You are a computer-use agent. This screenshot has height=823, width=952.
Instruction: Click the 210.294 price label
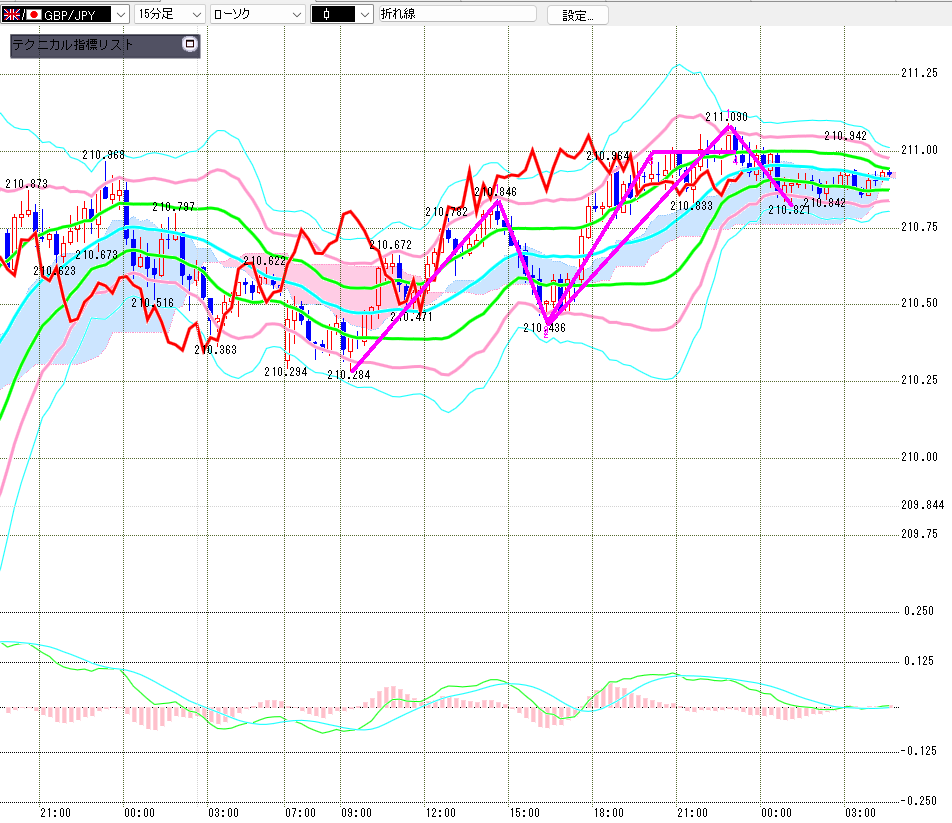tap(285, 371)
